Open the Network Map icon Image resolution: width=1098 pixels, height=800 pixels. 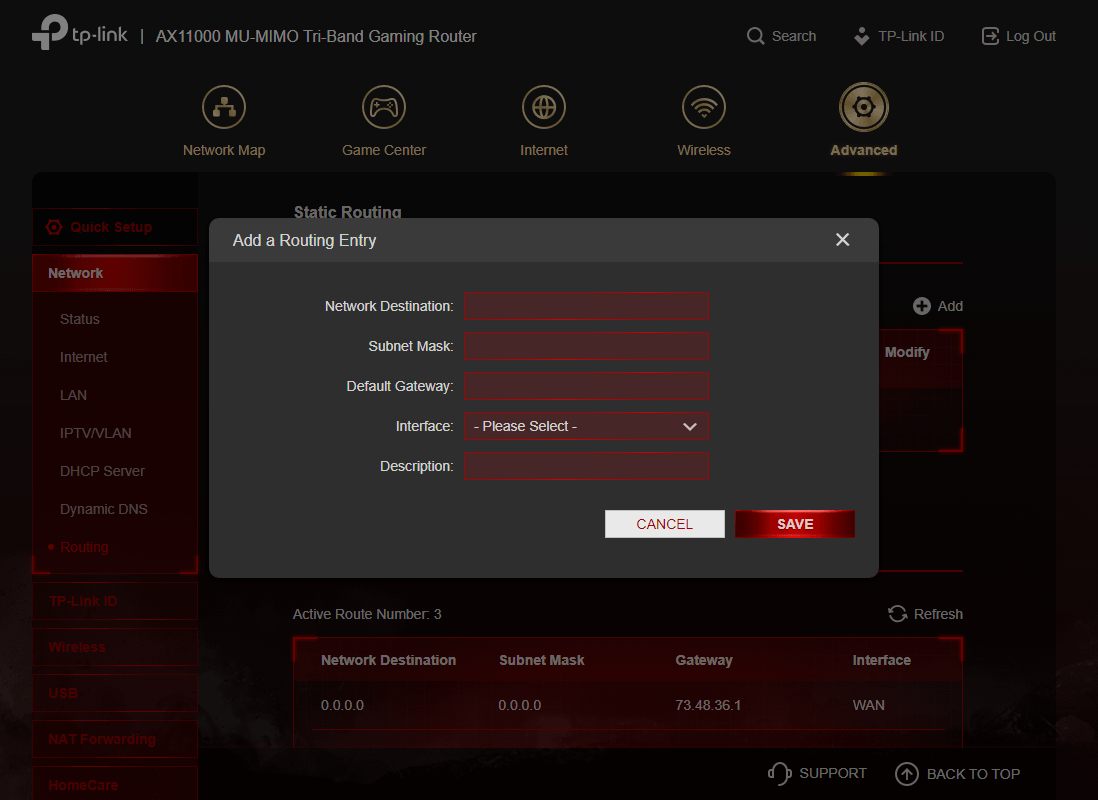224,107
